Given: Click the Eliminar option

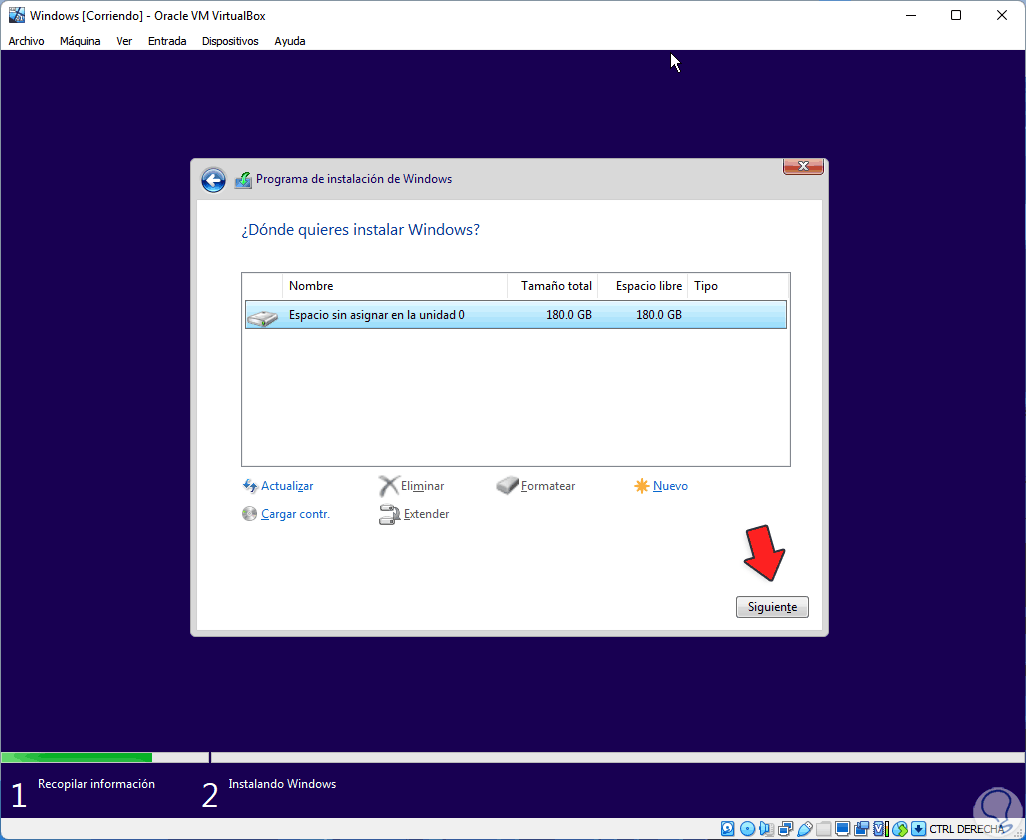Looking at the screenshot, I should 423,486.
